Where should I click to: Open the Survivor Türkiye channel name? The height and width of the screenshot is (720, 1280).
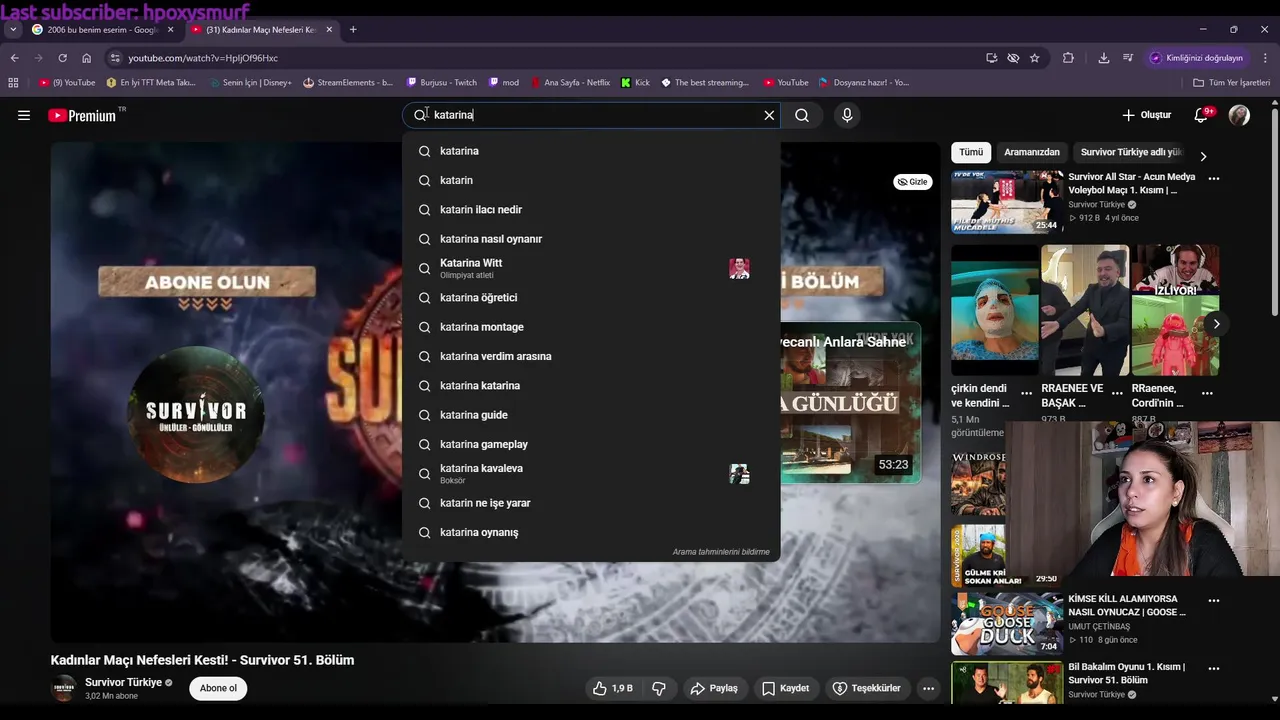(123, 682)
